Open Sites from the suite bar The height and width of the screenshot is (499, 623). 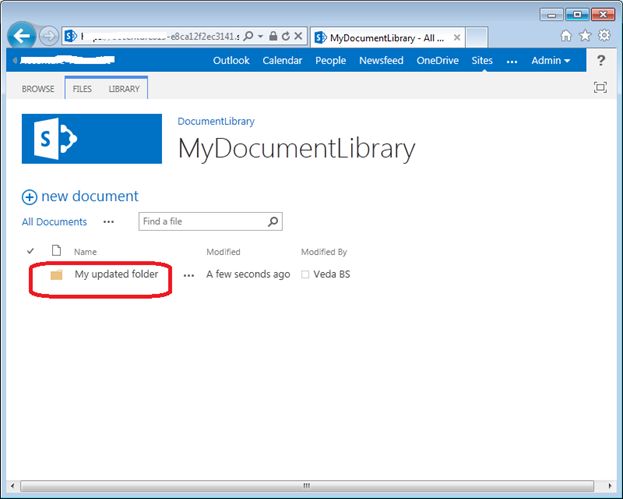[x=482, y=60]
